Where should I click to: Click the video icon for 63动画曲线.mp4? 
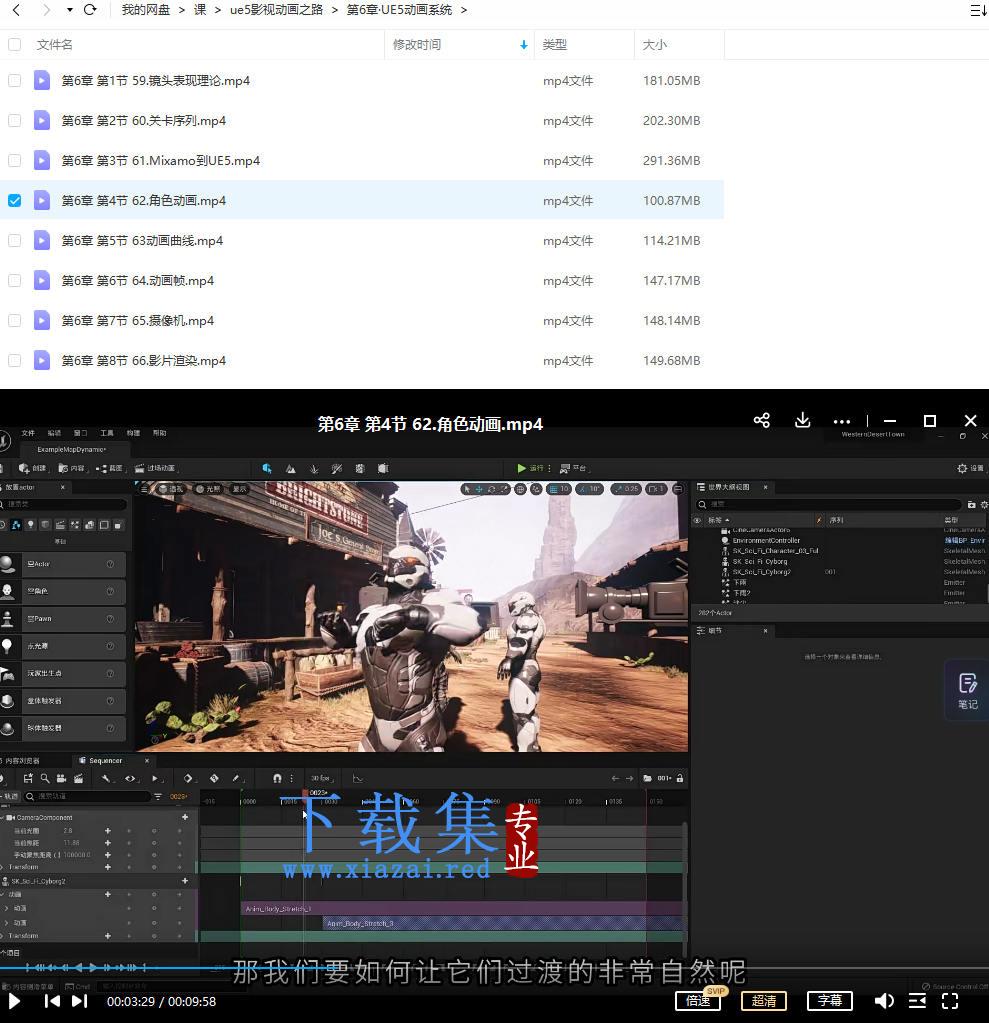click(x=42, y=241)
